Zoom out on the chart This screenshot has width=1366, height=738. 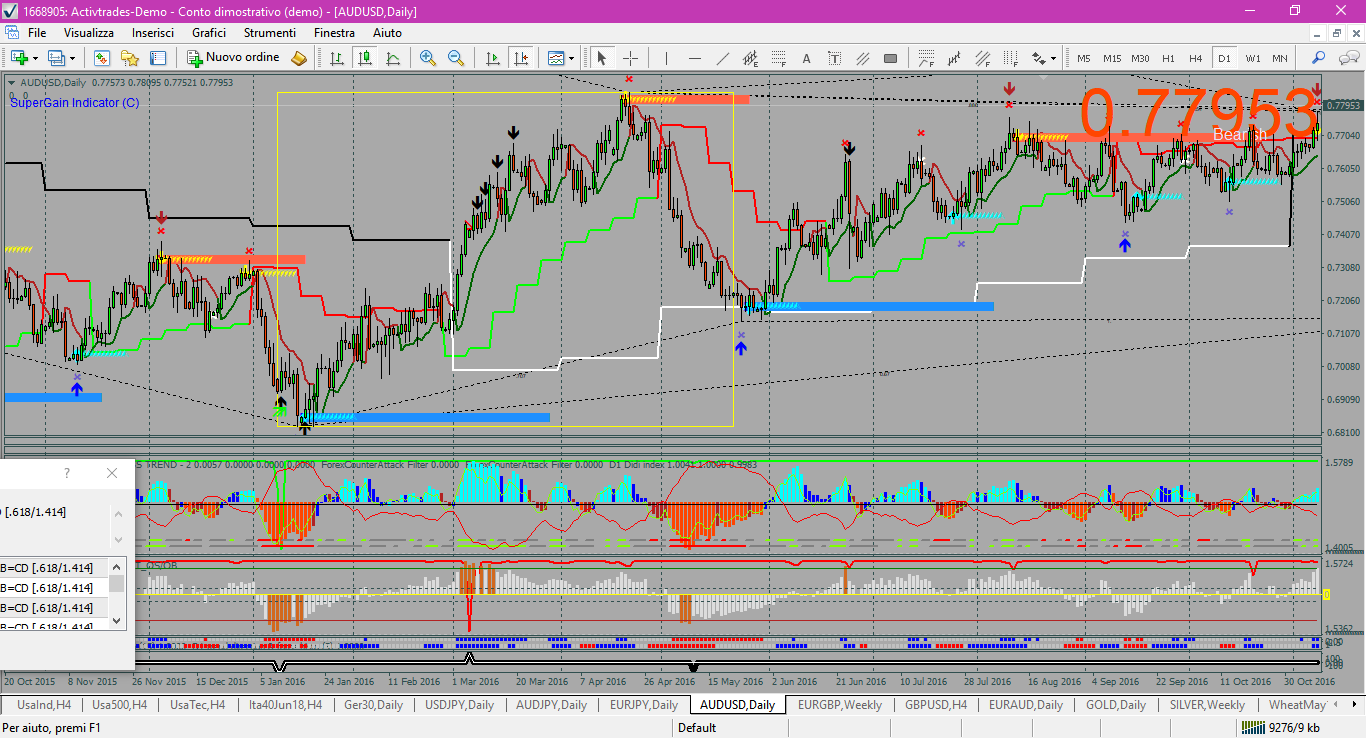pyautogui.click(x=456, y=58)
